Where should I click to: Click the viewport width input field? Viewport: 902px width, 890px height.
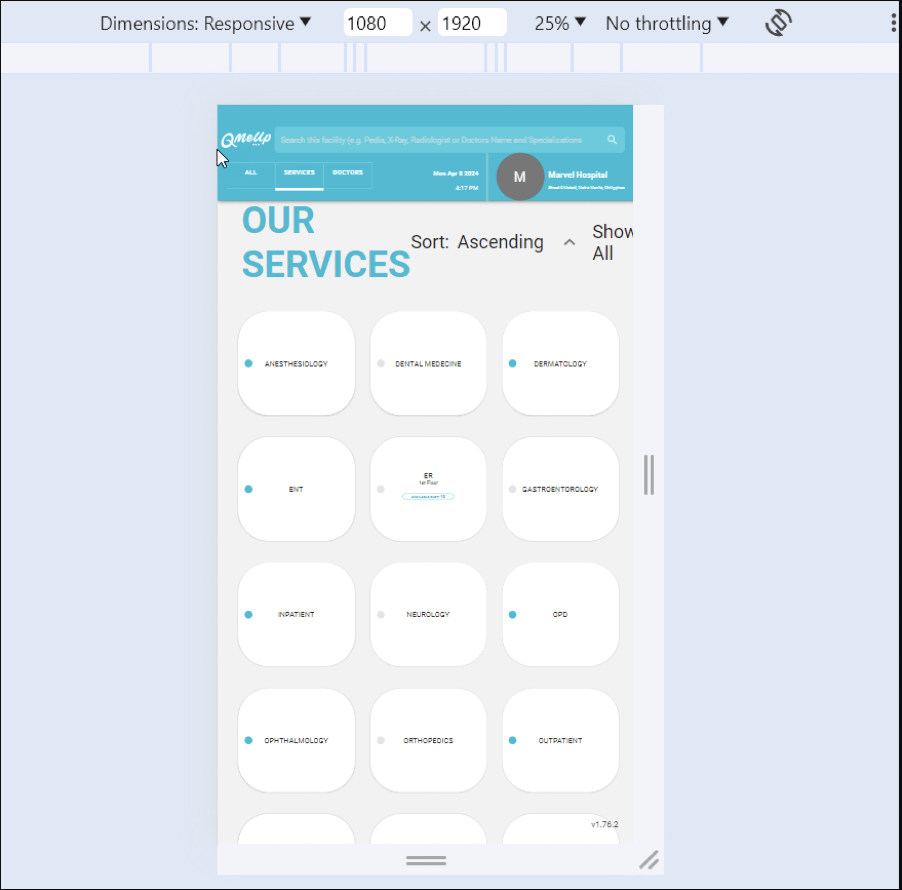coord(377,24)
